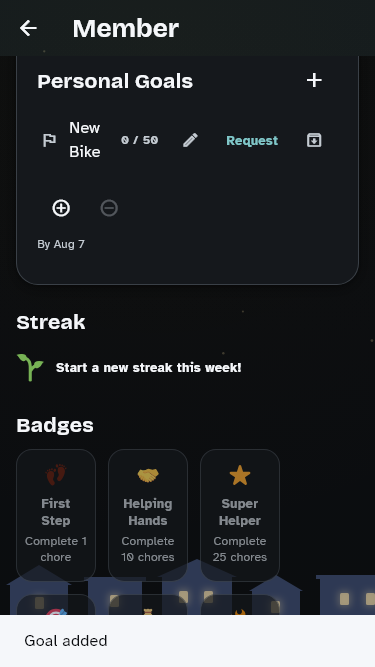
Task: Click the Start a new streak message
Action: tap(148, 368)
